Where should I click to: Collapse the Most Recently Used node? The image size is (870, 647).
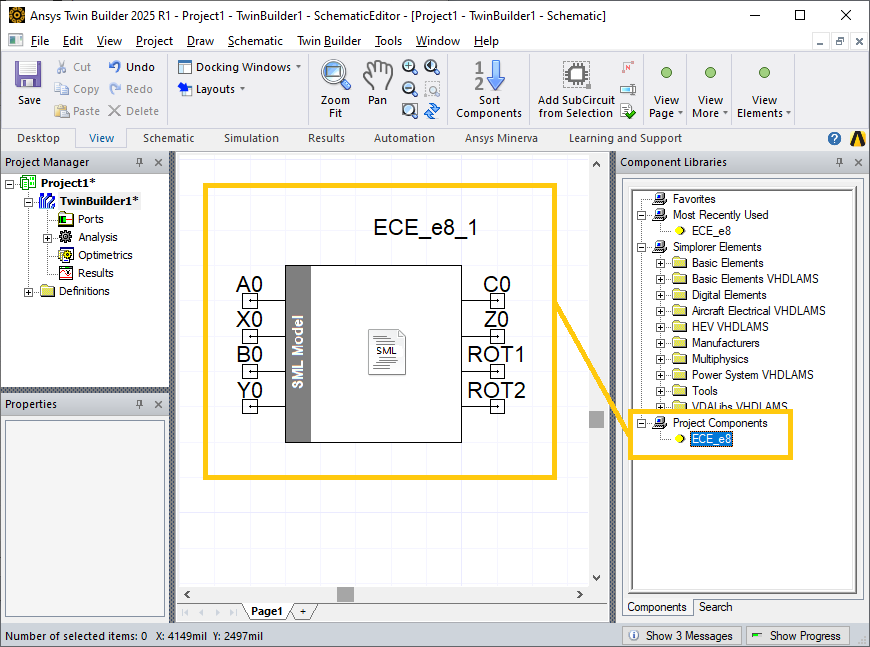[641, 215]
